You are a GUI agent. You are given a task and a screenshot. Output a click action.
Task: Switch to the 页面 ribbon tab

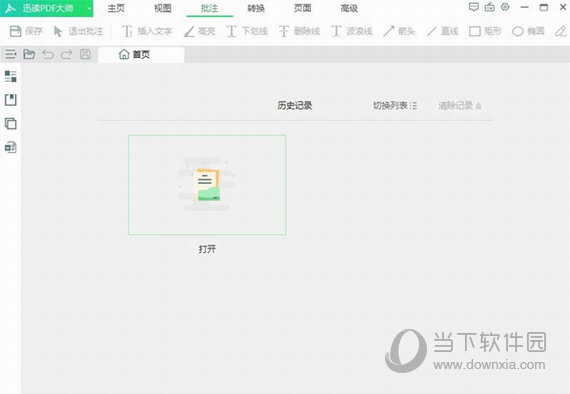click(302, 8)
